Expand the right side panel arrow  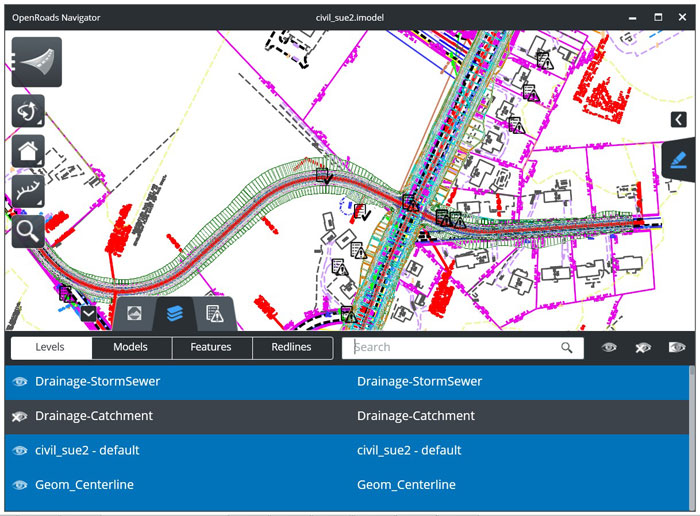pyautogui.click(x=679, y=120)
